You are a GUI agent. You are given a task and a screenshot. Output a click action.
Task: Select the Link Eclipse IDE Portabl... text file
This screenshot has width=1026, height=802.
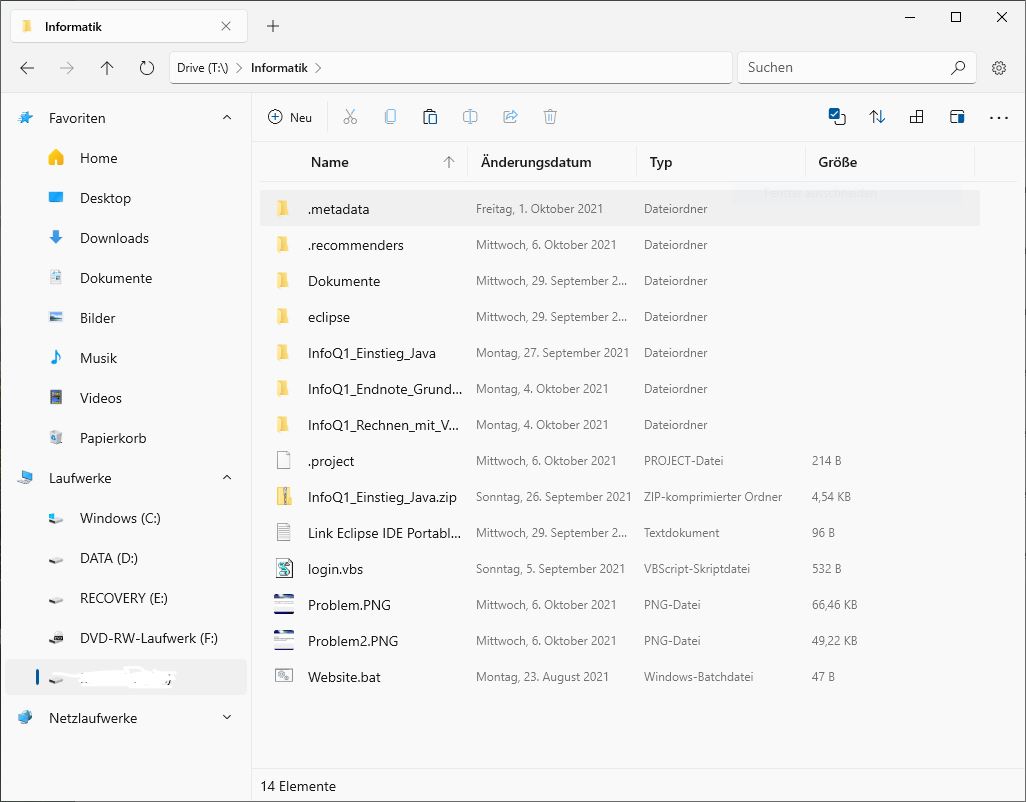pyautogui.click(x=620, y=532)
